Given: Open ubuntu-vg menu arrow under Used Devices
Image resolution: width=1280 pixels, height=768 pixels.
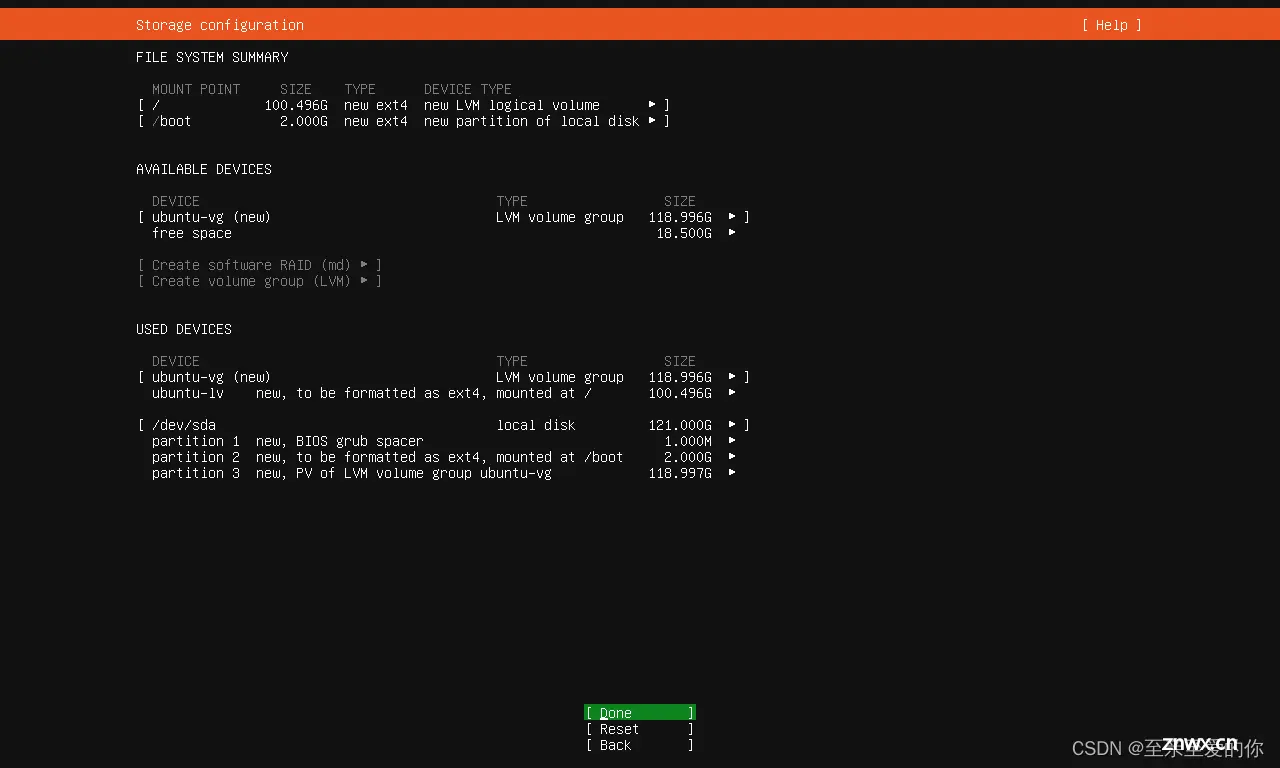Looking at the screenshot, I should (732, 376).
